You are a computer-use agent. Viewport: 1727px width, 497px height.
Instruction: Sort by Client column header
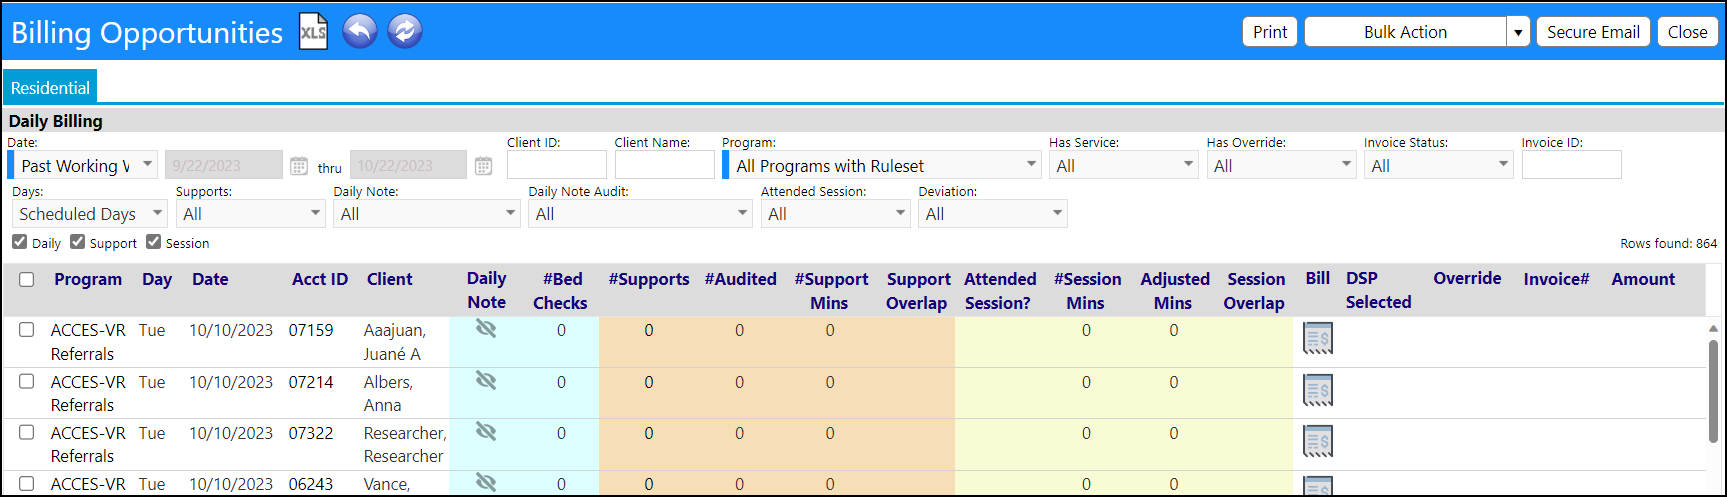(x=389, y=279)
